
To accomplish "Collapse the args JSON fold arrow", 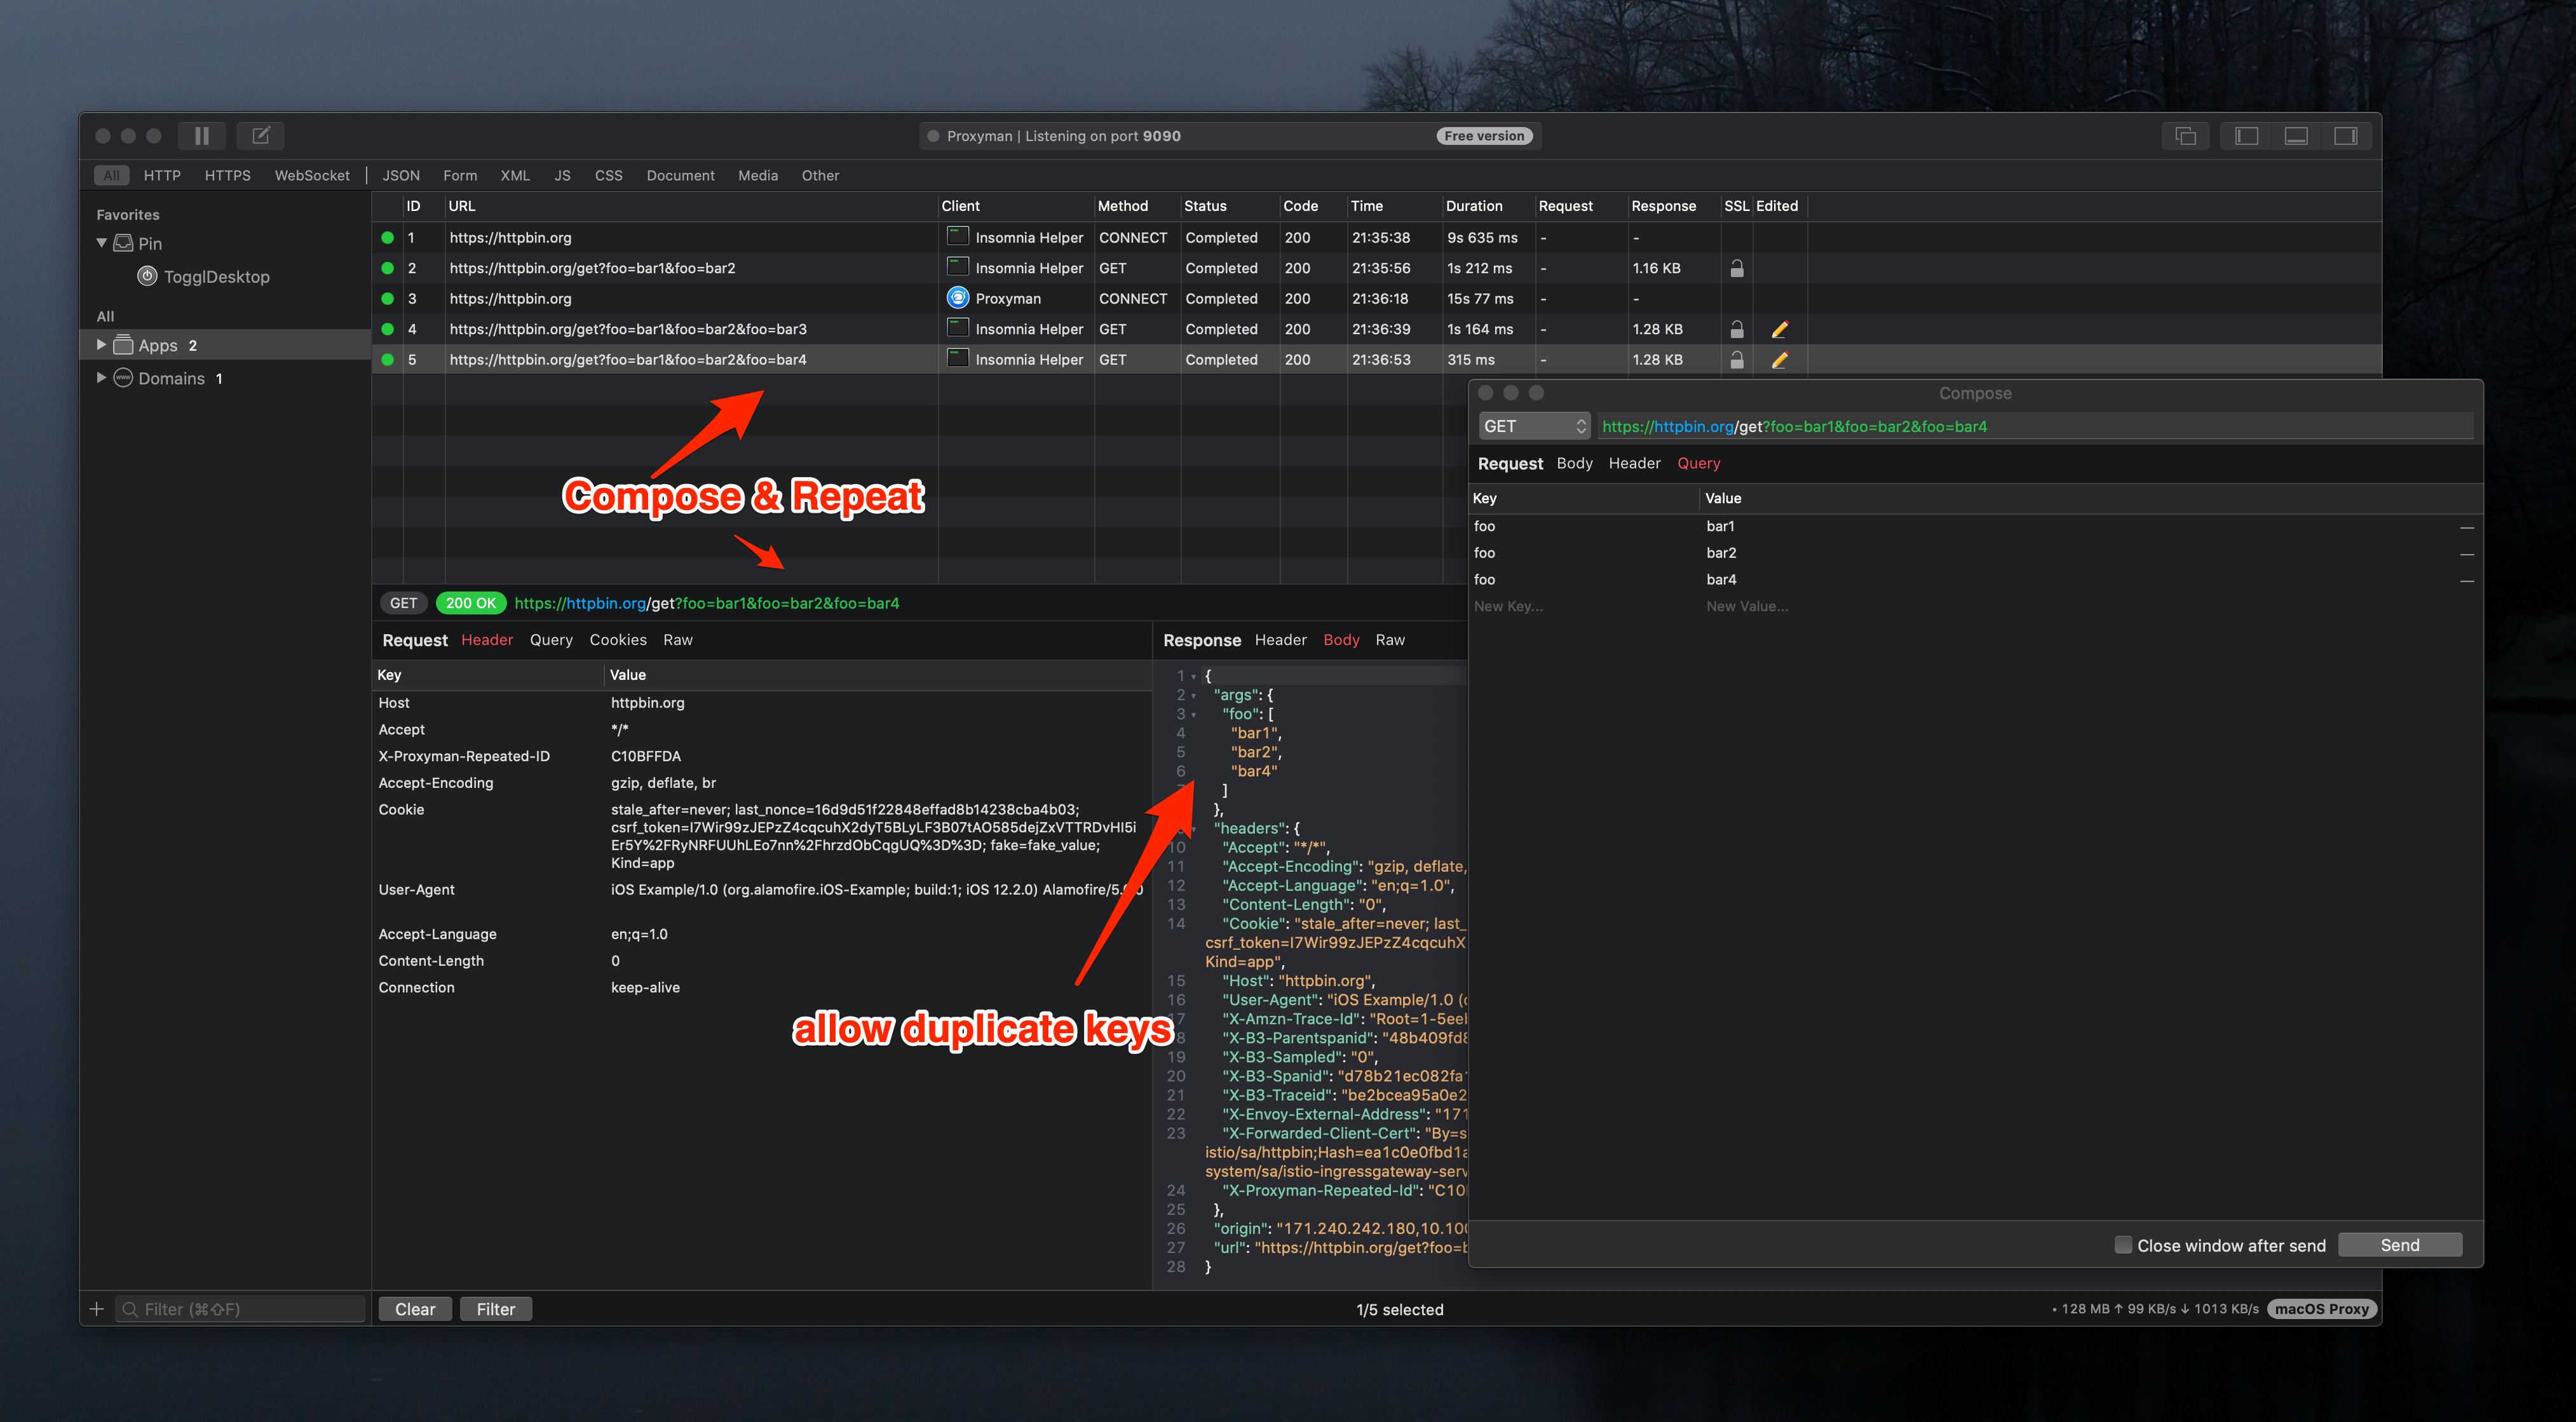I will (1194, 696).
